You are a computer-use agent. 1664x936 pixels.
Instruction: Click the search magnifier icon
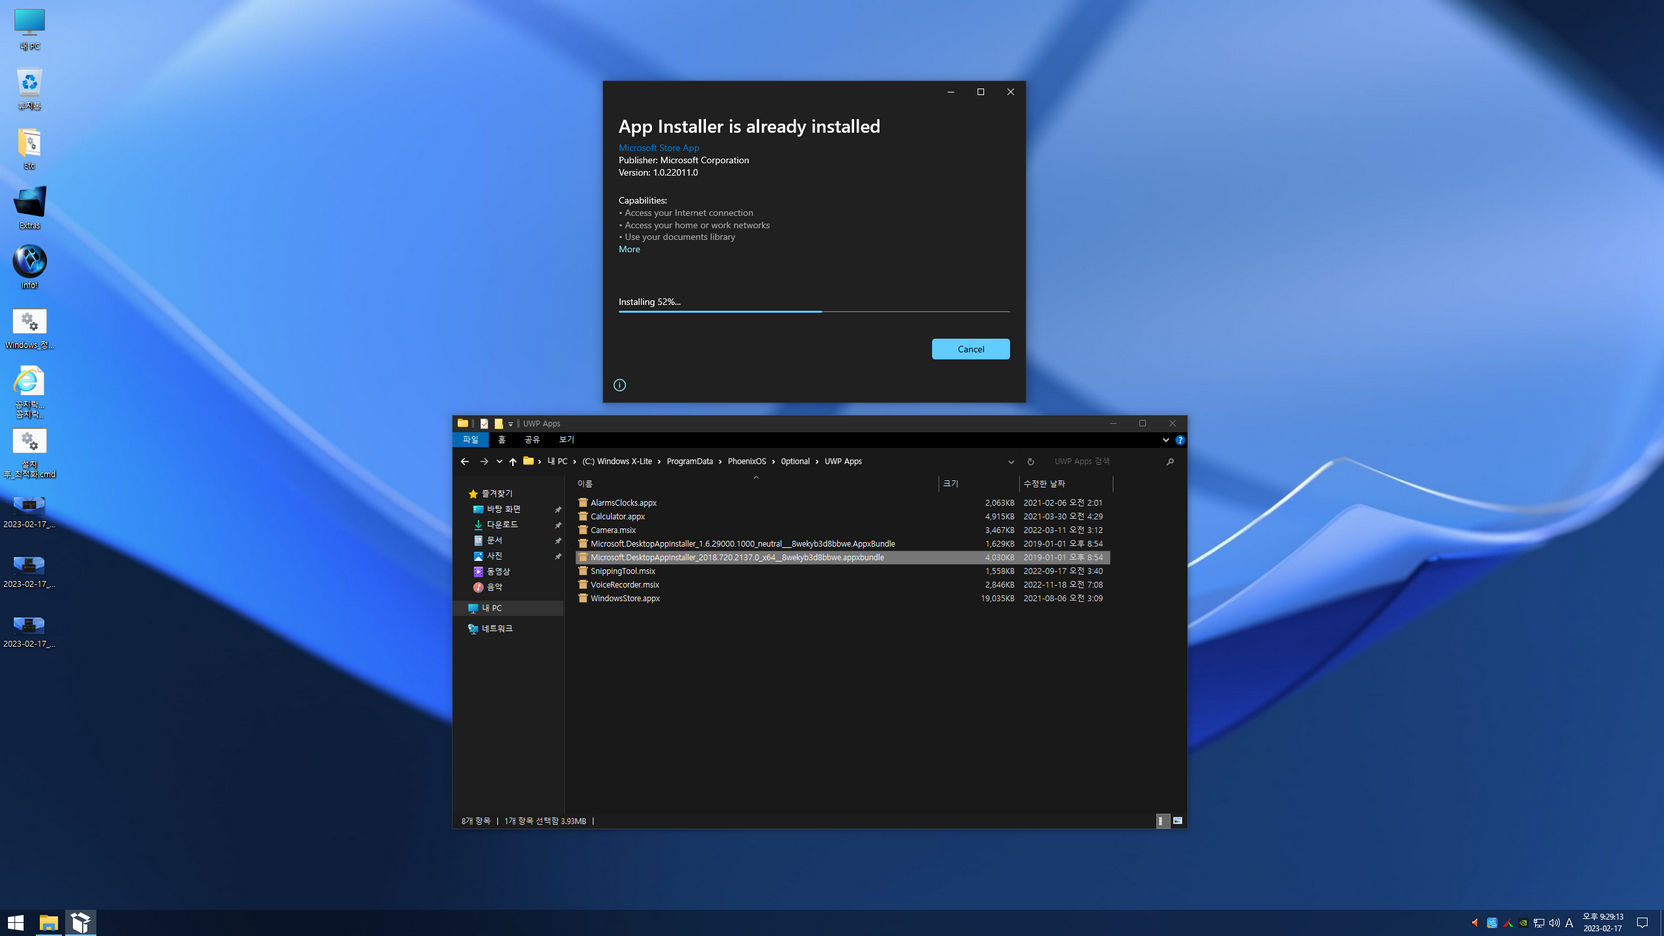[1170, 462]
